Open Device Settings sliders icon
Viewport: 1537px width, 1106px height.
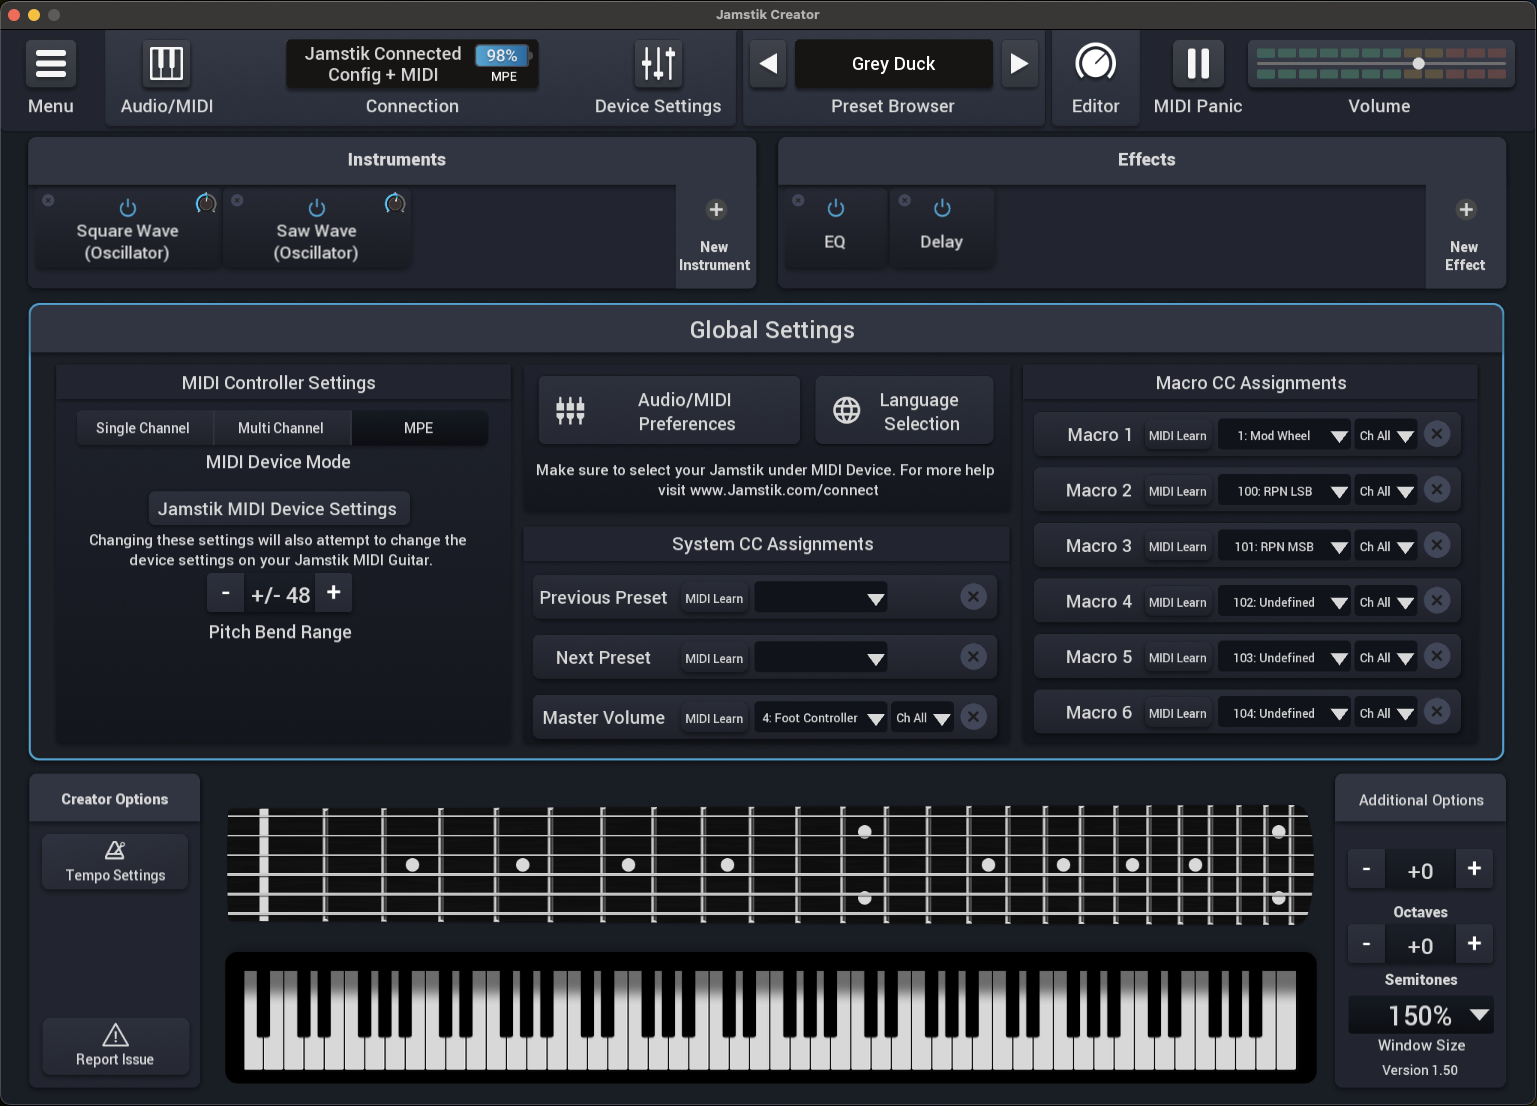(x=658, y=64)
